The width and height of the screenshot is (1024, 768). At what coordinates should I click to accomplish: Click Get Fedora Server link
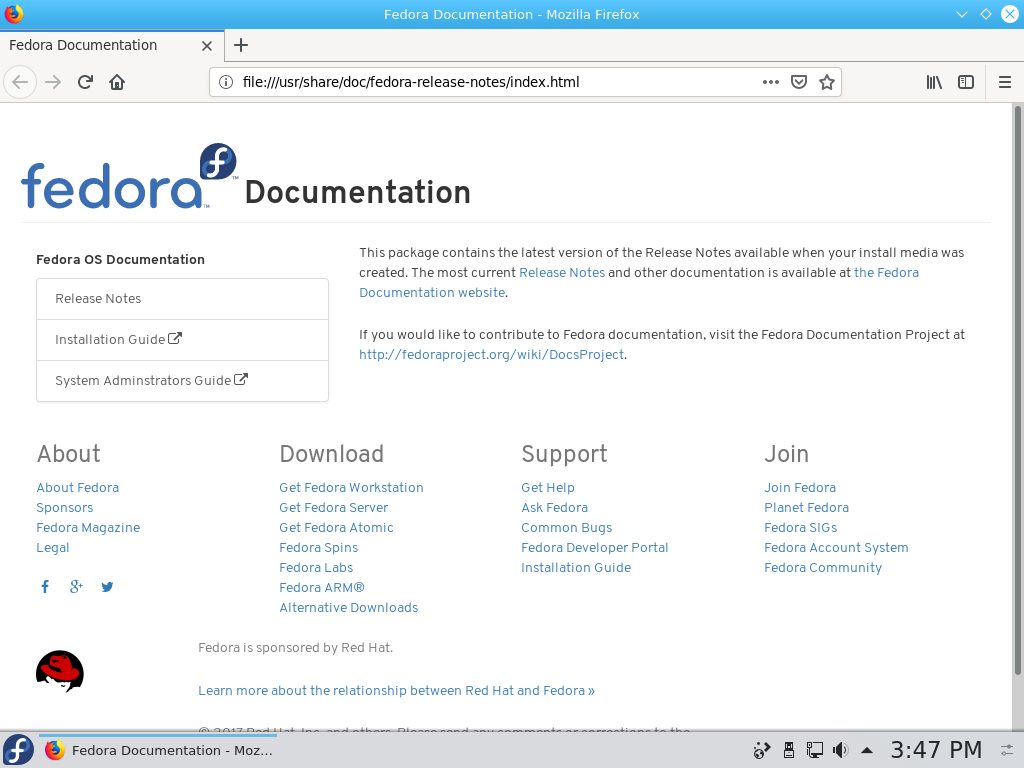pos(334,508)
